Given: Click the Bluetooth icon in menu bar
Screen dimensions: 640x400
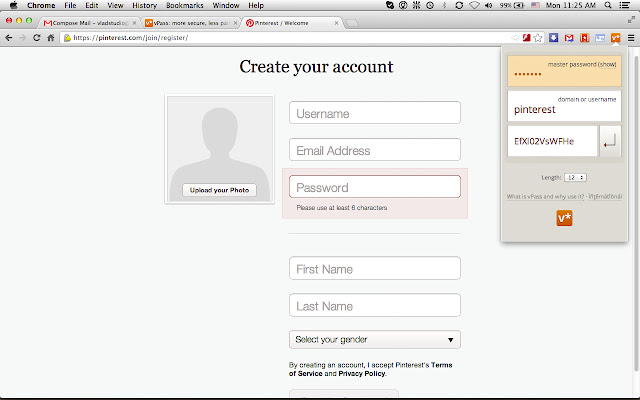Looking at the screenshot, I should pyautogui.click(x=444, y=5).
